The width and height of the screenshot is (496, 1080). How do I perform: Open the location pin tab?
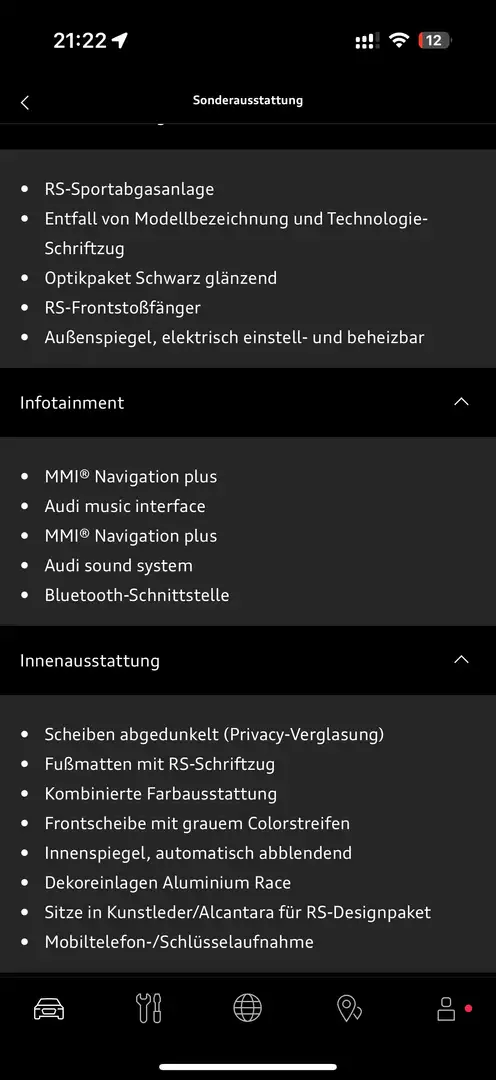[x=349, y=1009]
